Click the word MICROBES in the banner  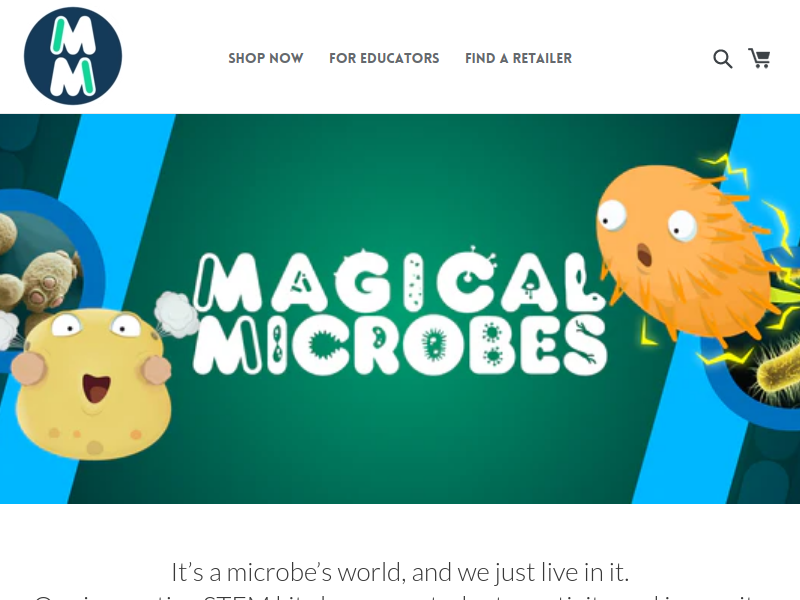click(399, 344)
